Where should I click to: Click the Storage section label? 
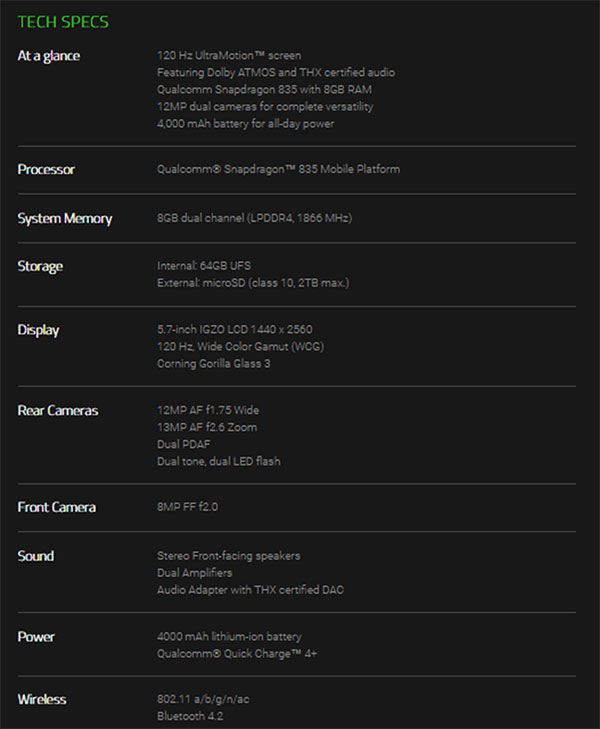40,266
